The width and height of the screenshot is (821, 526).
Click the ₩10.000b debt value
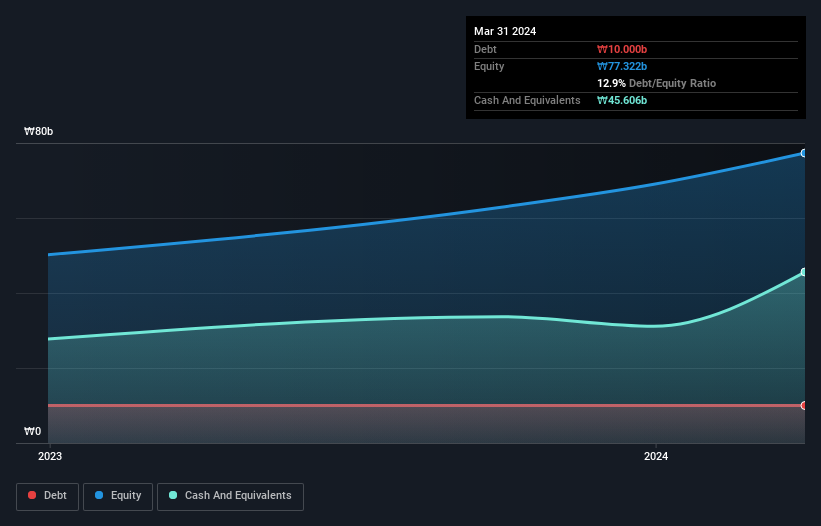(x=622, y=49)
